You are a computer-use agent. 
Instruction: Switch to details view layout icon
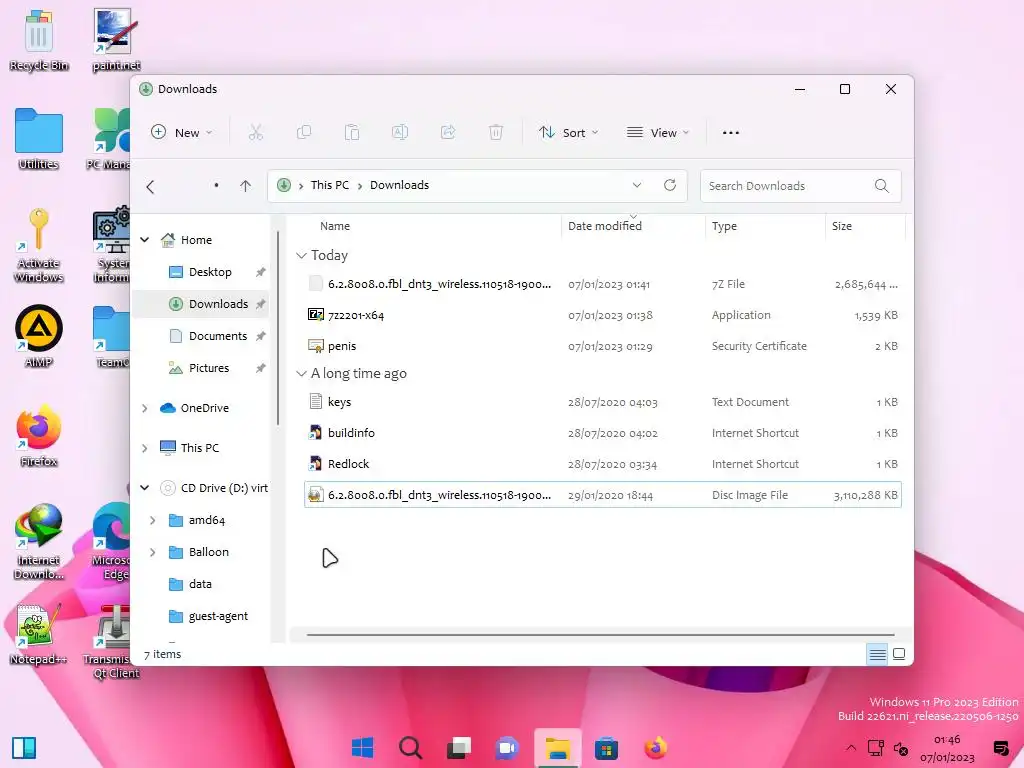[877, 654]
